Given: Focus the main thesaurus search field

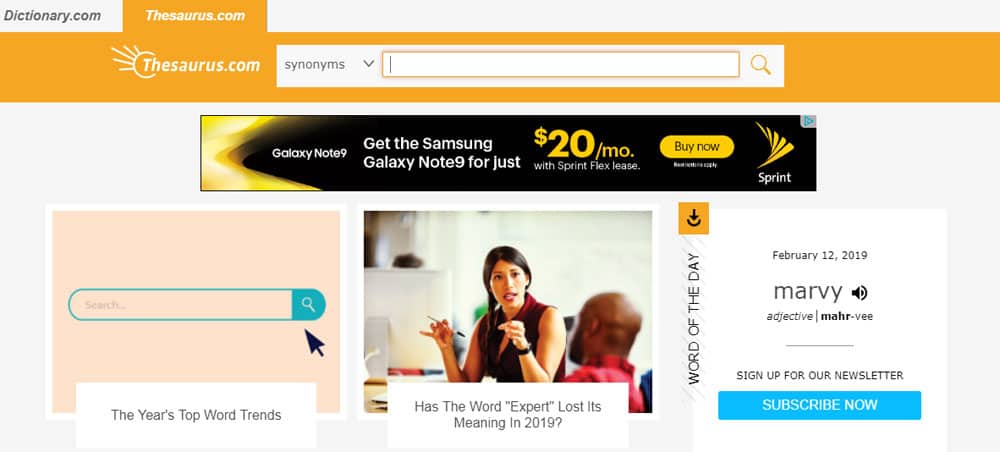Looking at the screenshot, I should pos(561,64).
